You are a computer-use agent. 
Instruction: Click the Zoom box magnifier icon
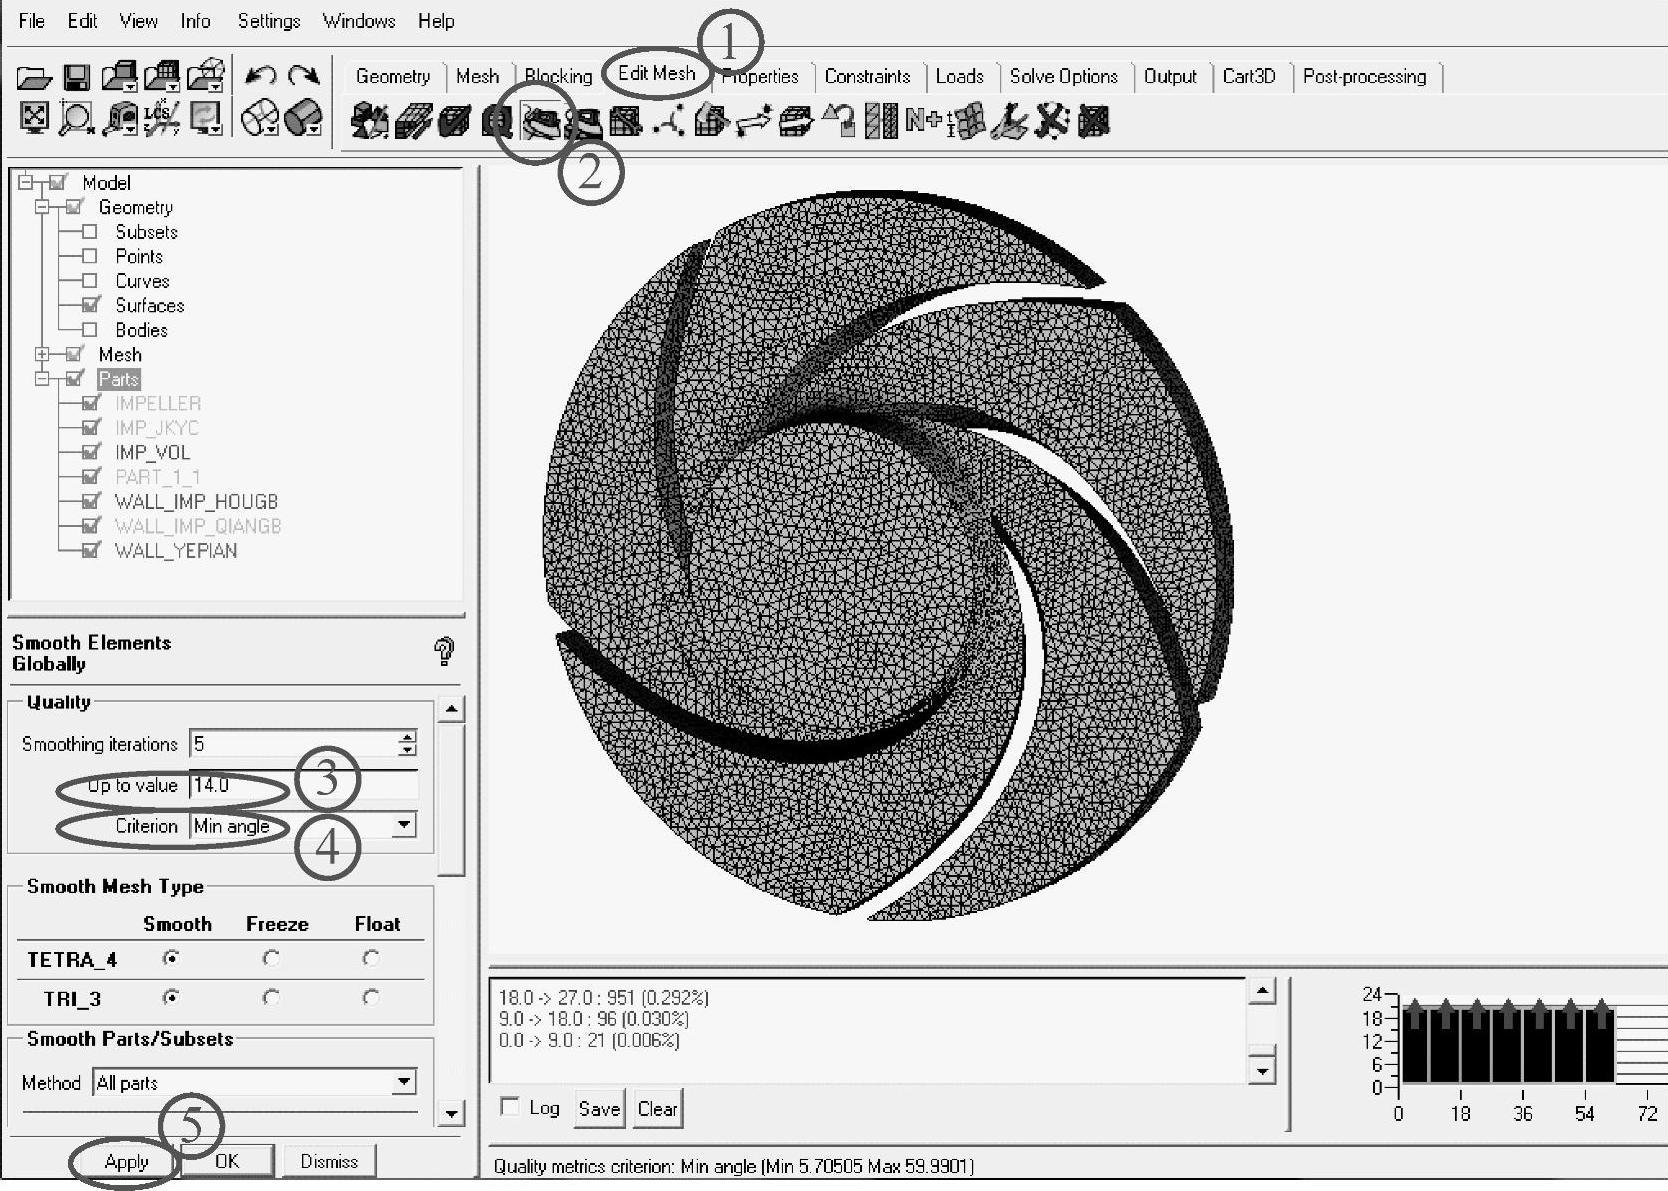pos(76,119)
